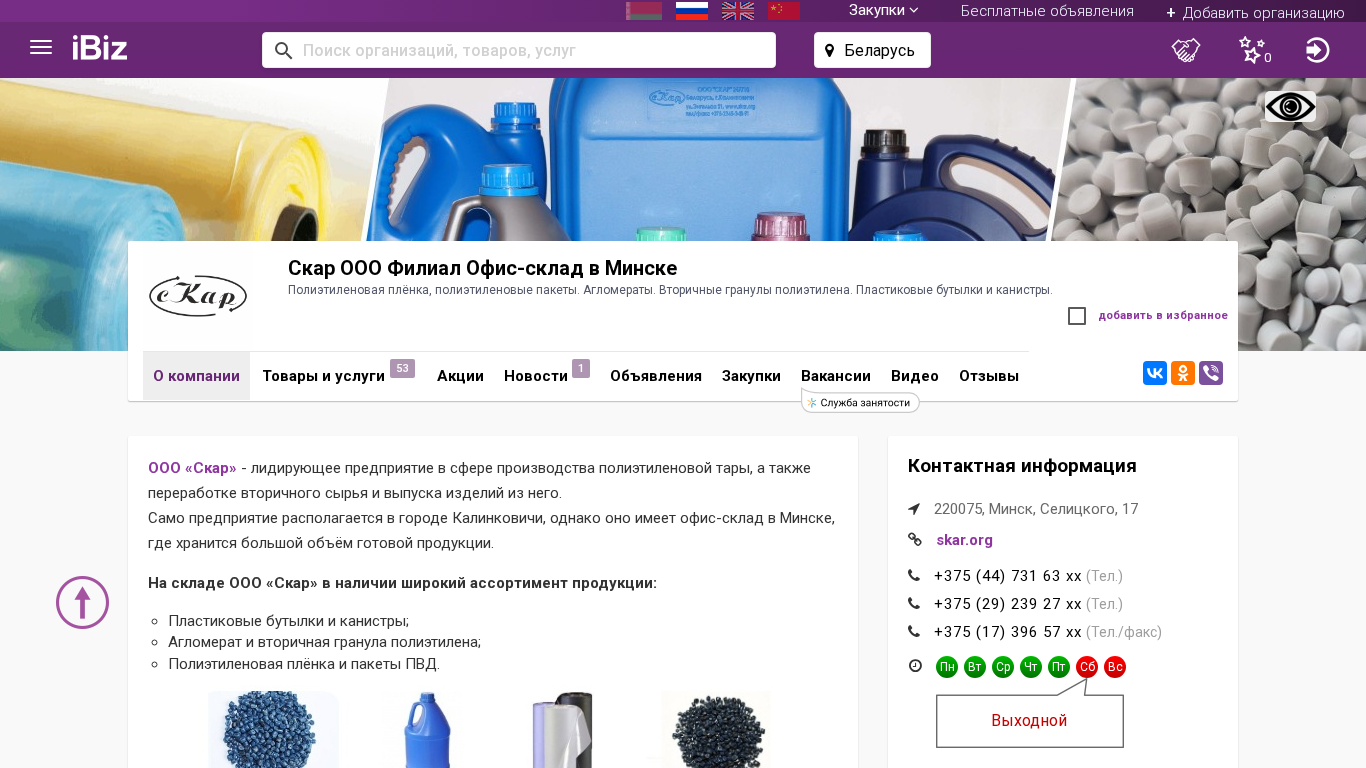Open the Отзывы tab
This screenshot has height=768, width=1366.
click(989, 376)
